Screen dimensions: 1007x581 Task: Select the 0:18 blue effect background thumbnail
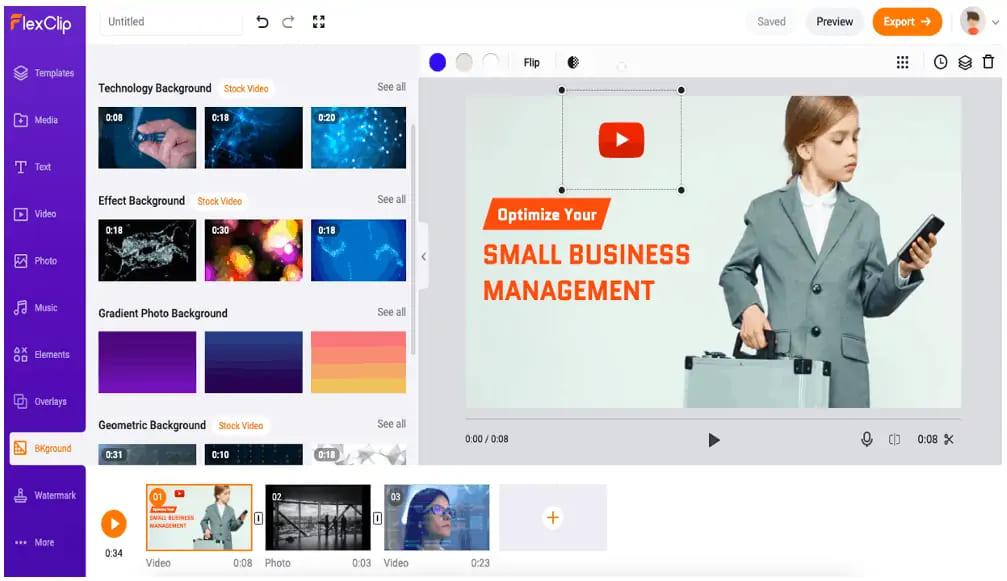[358, 250]
